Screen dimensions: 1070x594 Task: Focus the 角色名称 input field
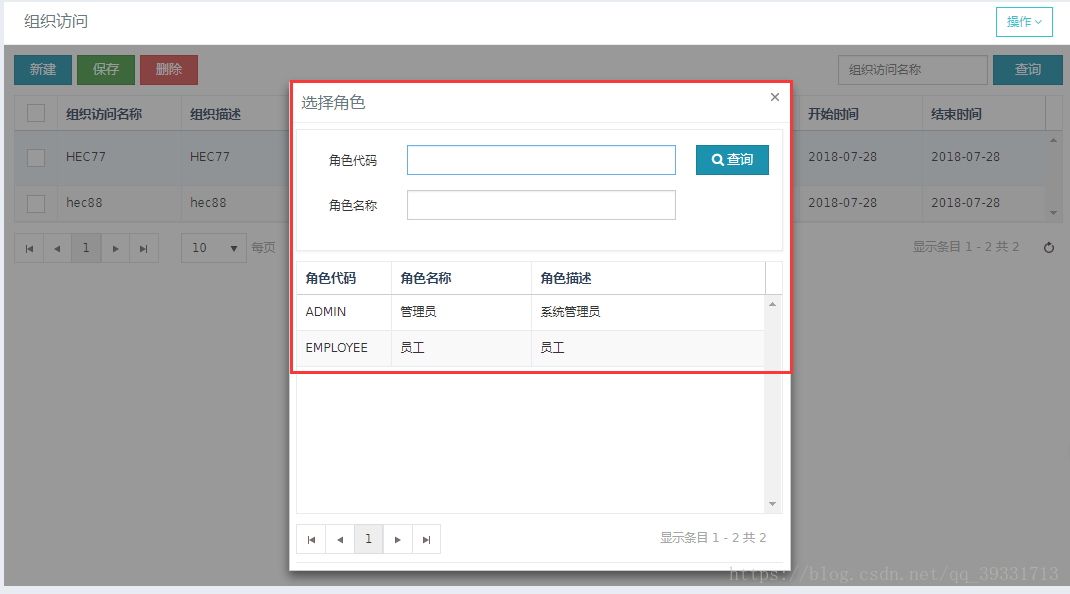541,205
